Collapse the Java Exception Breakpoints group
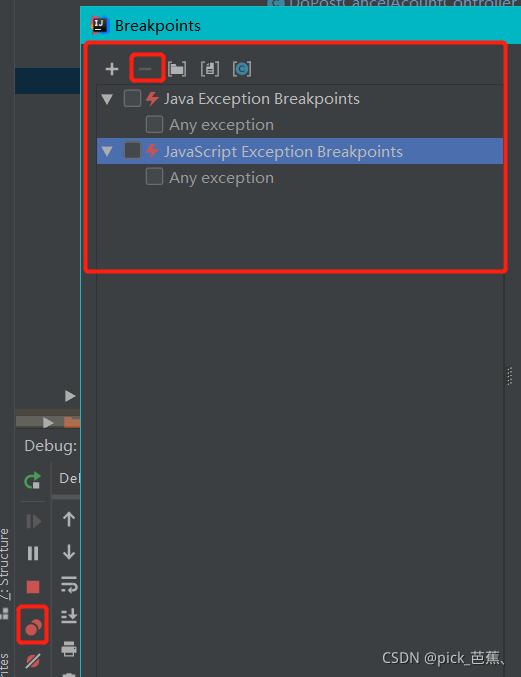 [x=107, y=99]
